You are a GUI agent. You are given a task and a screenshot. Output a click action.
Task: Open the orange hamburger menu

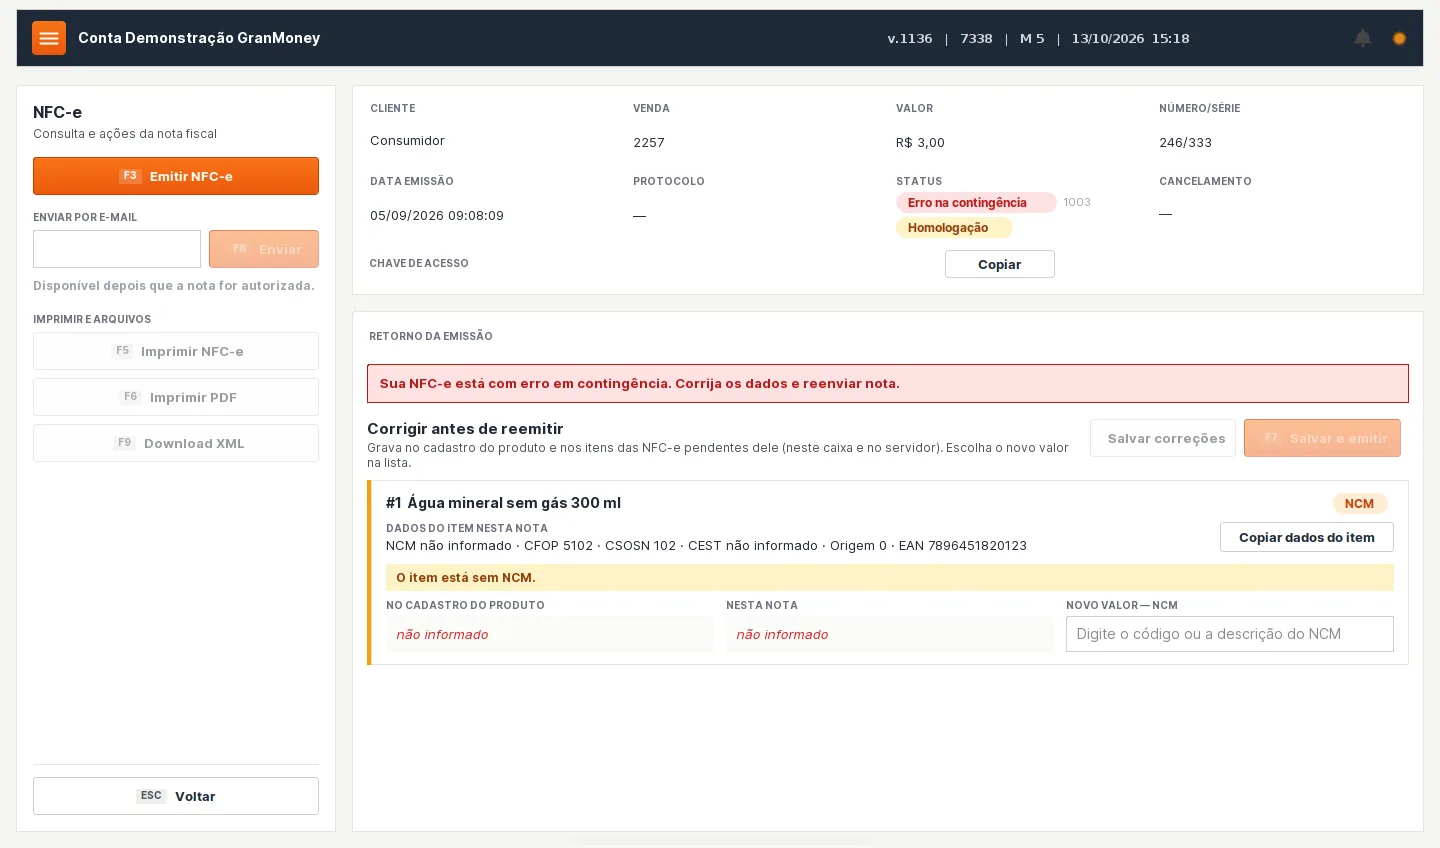pos(49,38)
